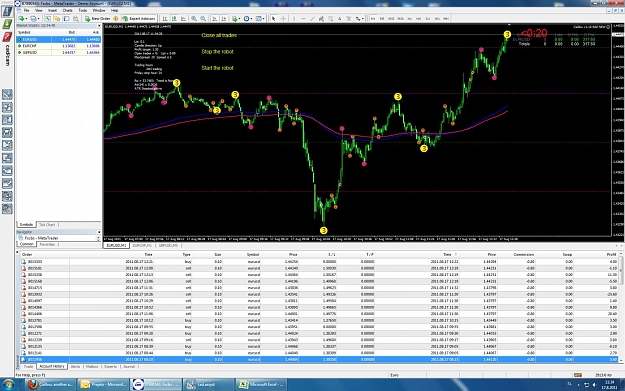Viewport: 625px width, 391px height.
Task: Open the indicators dropdown arrow
Action: pyautogui.click(x=240, y=19)
